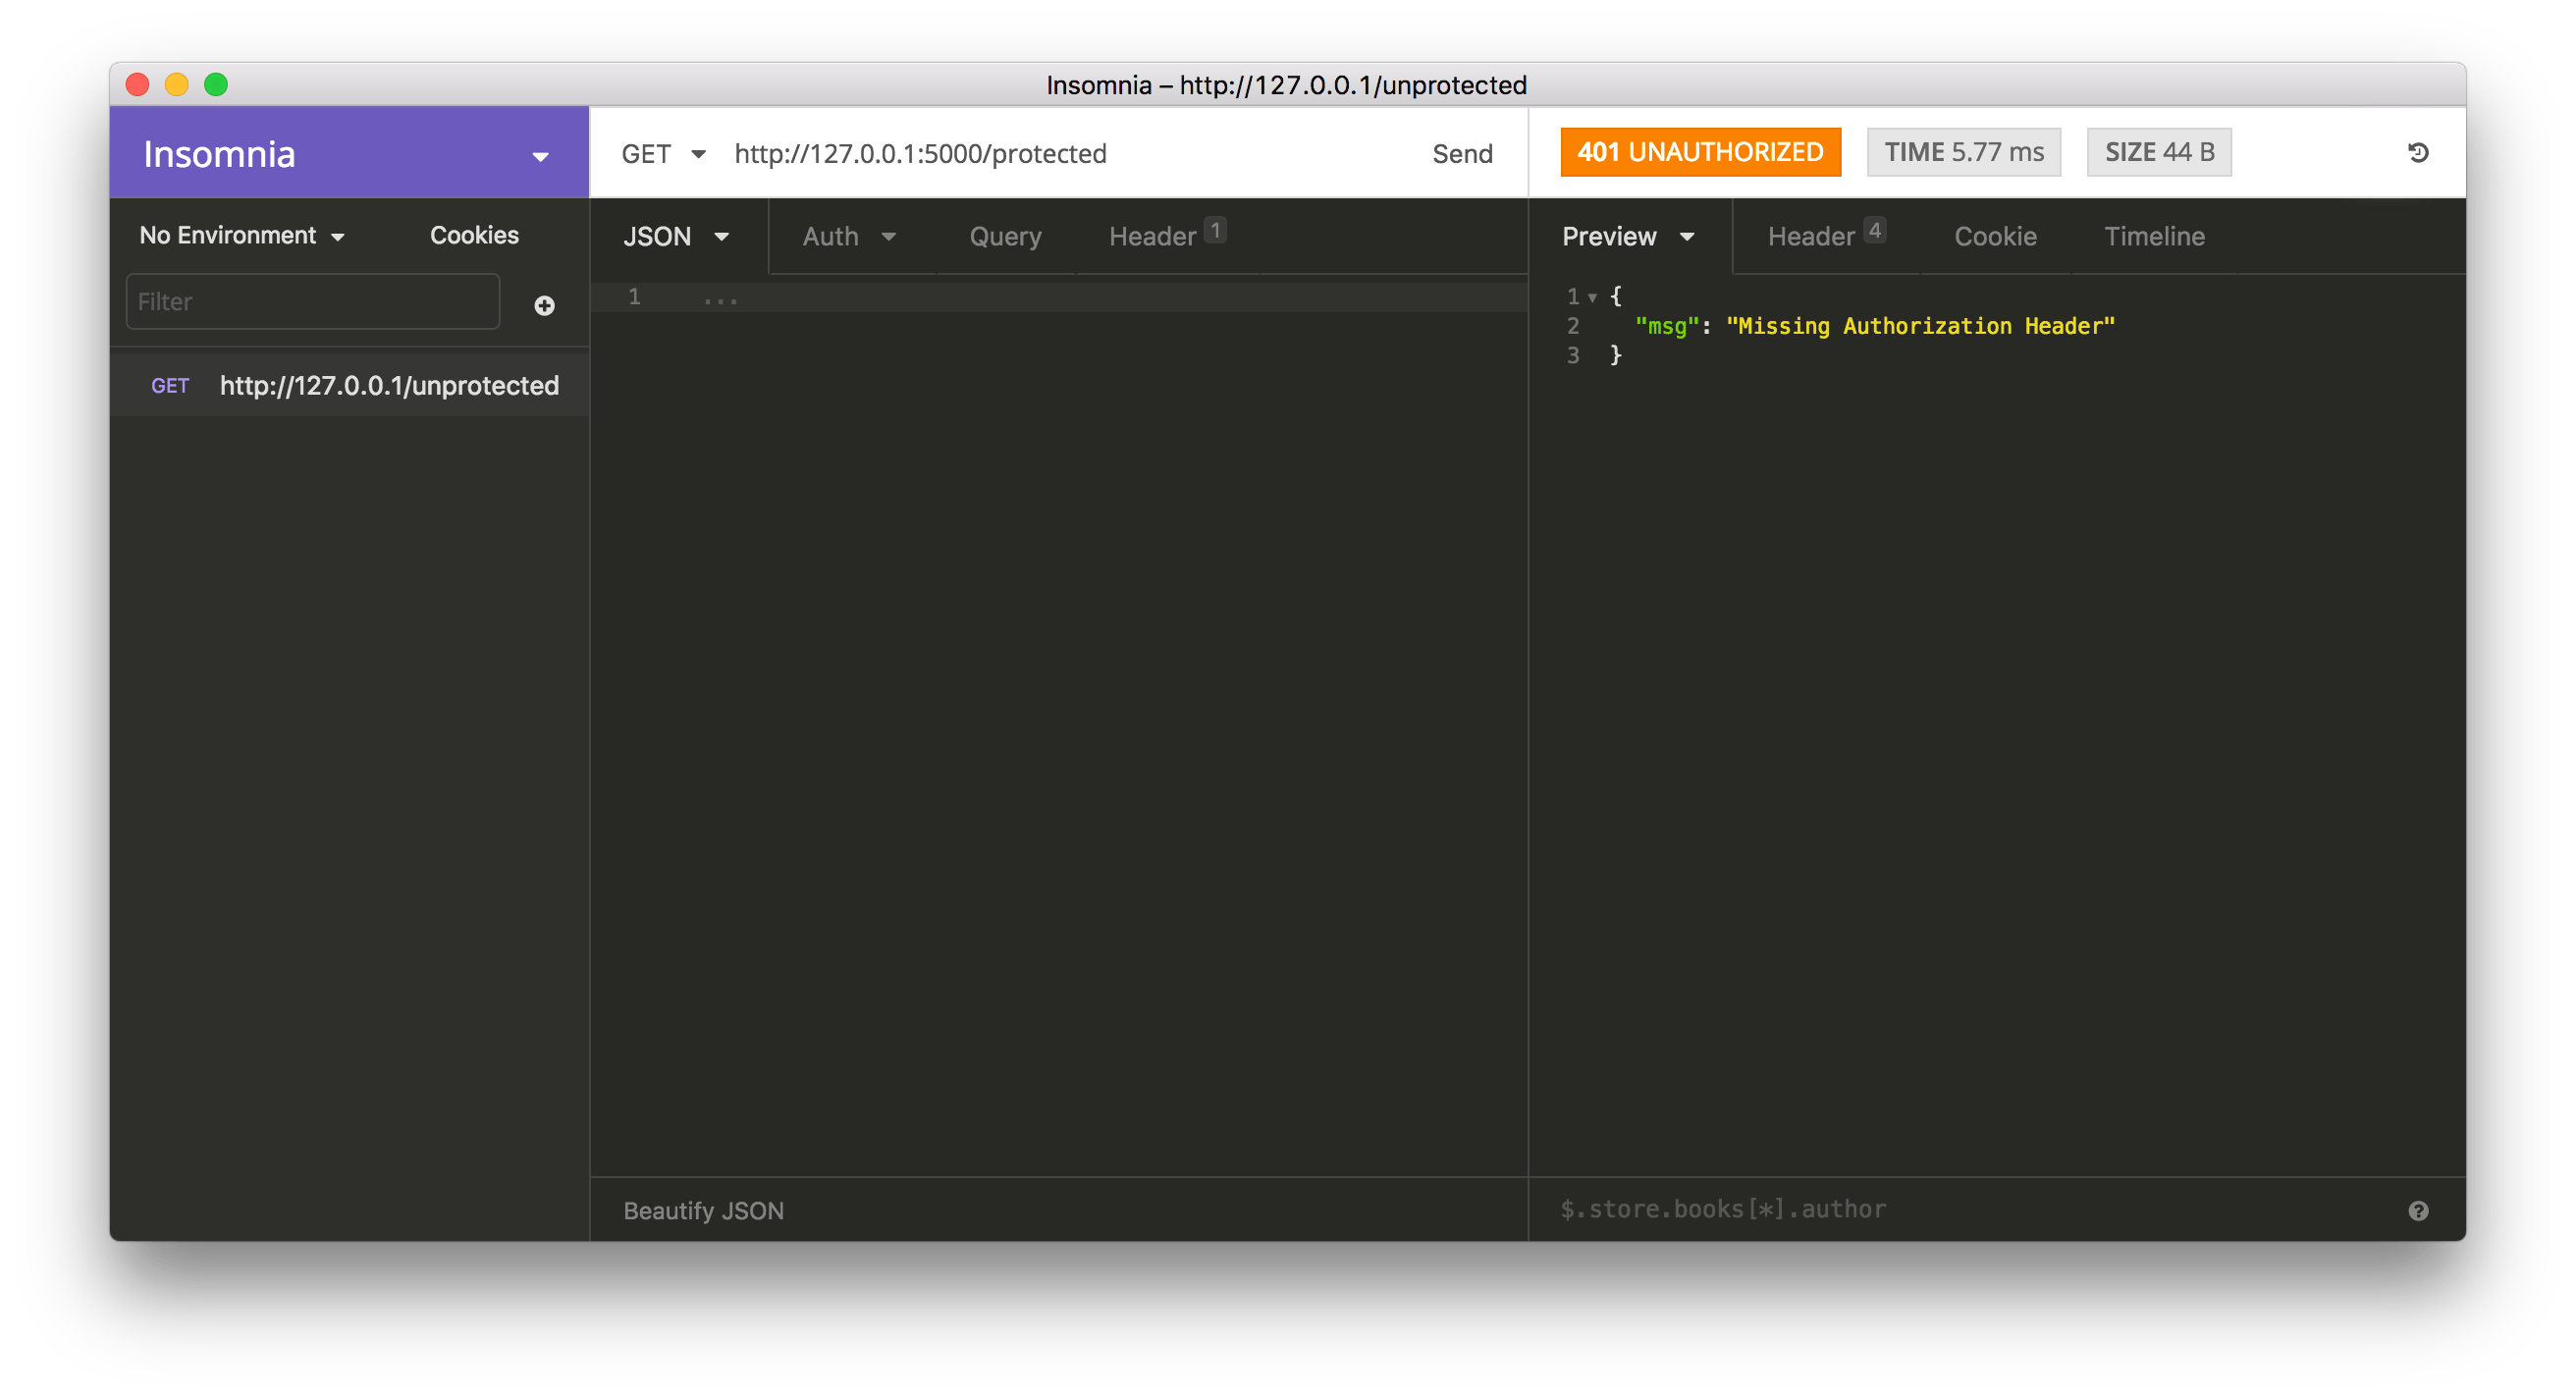2576x1398 pixels.
Task: Change body type using the JSON dropdown
Action: (x=676, y=236)
